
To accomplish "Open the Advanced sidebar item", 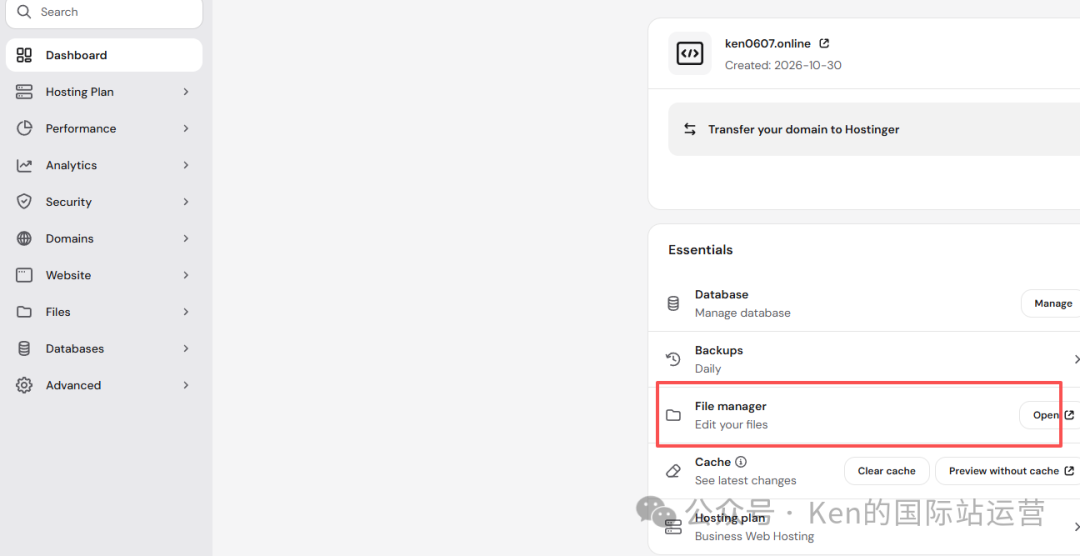I will (x=104, y=385).
